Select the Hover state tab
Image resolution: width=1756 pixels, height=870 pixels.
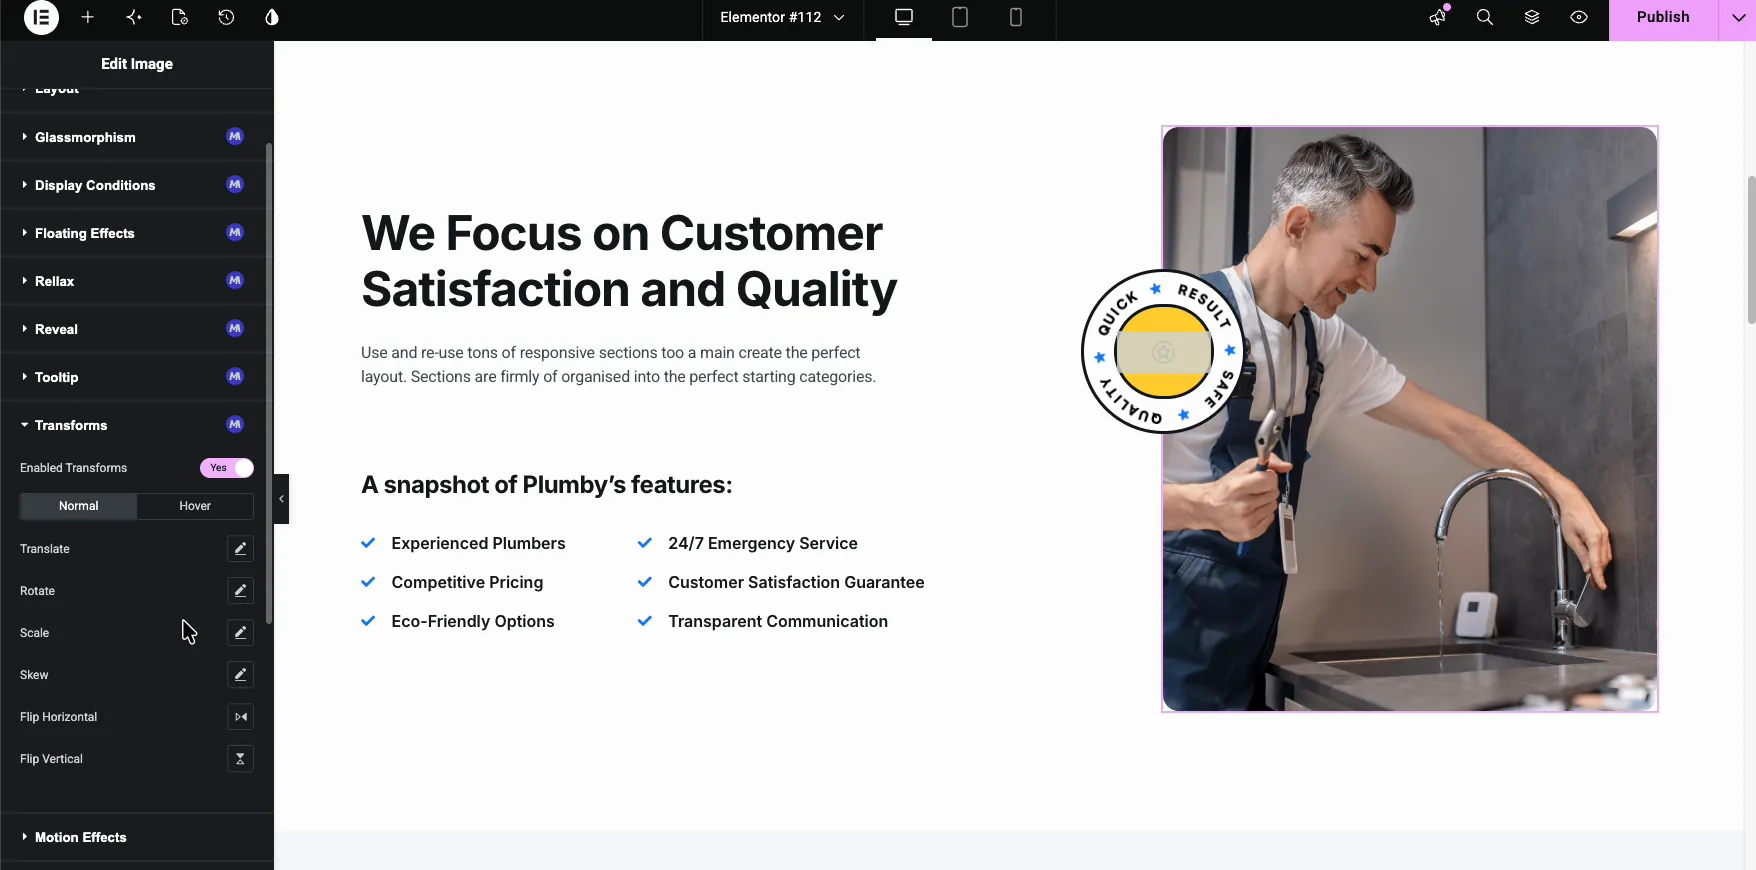[195, 506]
